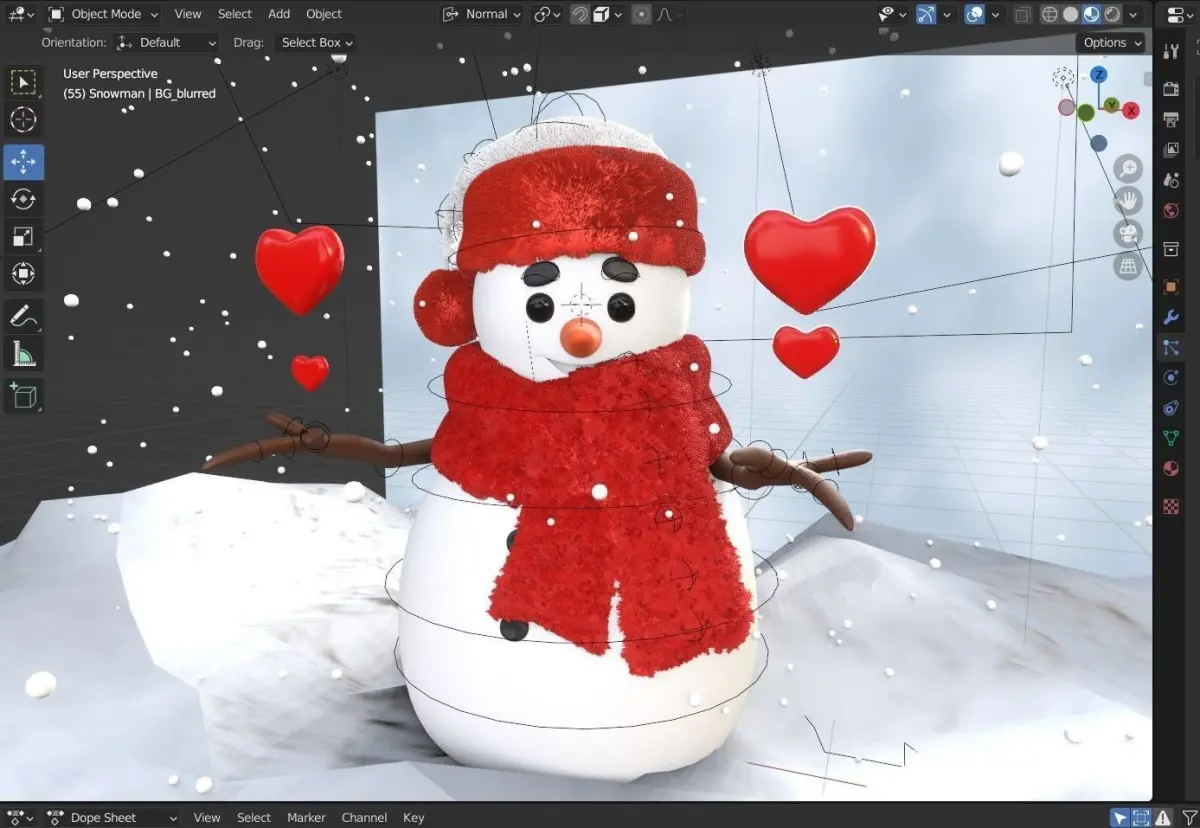Choose the Move tool
This screenshot has height=828, width=1200.
23,162
